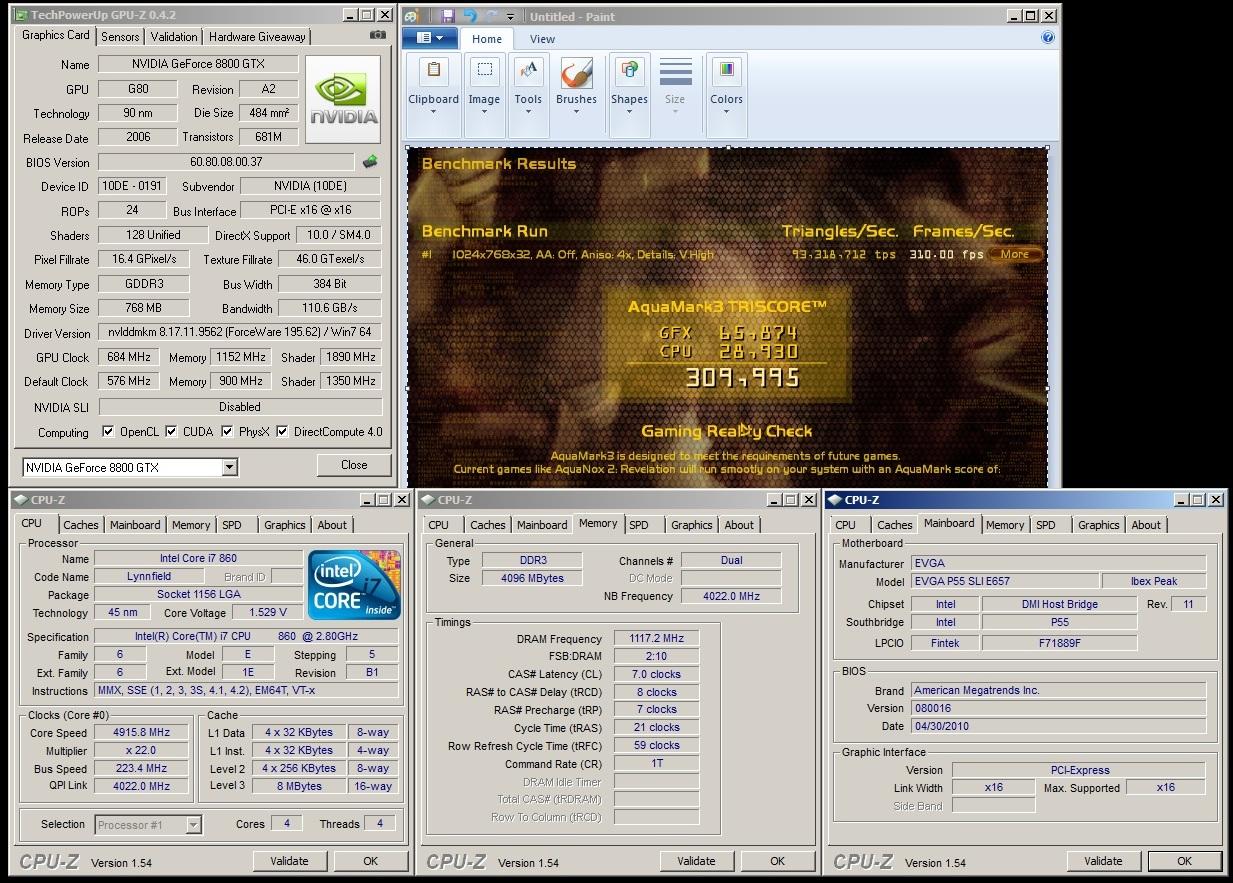Expand the Brushes dropdown arrow in Paint
The width and height of the screenshot is (1233, 883).
576,112
